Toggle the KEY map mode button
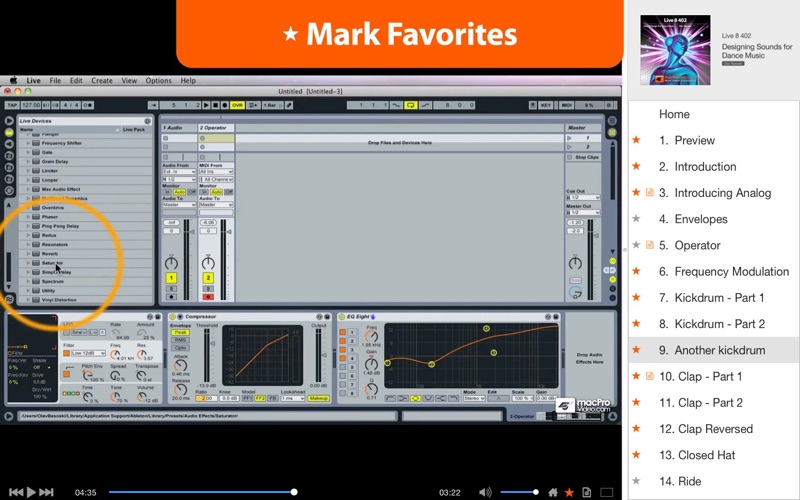This screenshot has height=500, width=800. click(x=546, y=105)
